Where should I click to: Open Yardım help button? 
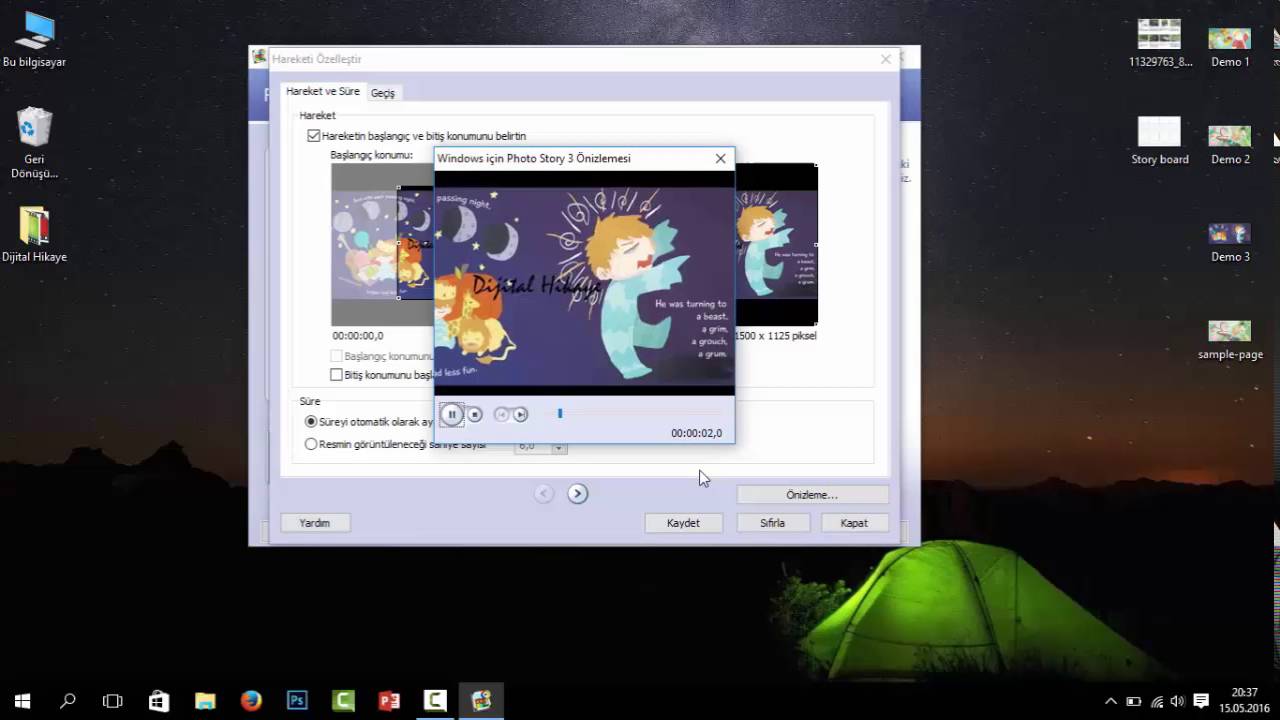pos(314,523)
